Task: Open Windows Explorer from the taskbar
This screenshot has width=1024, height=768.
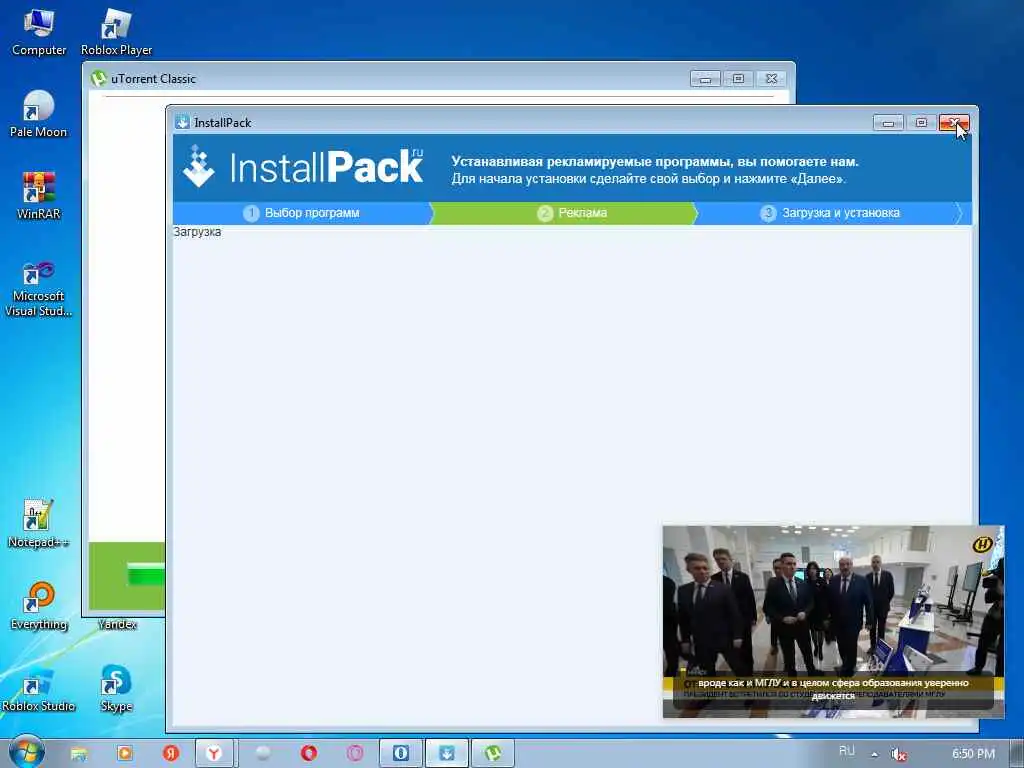Action: click(x=79, y=754)
